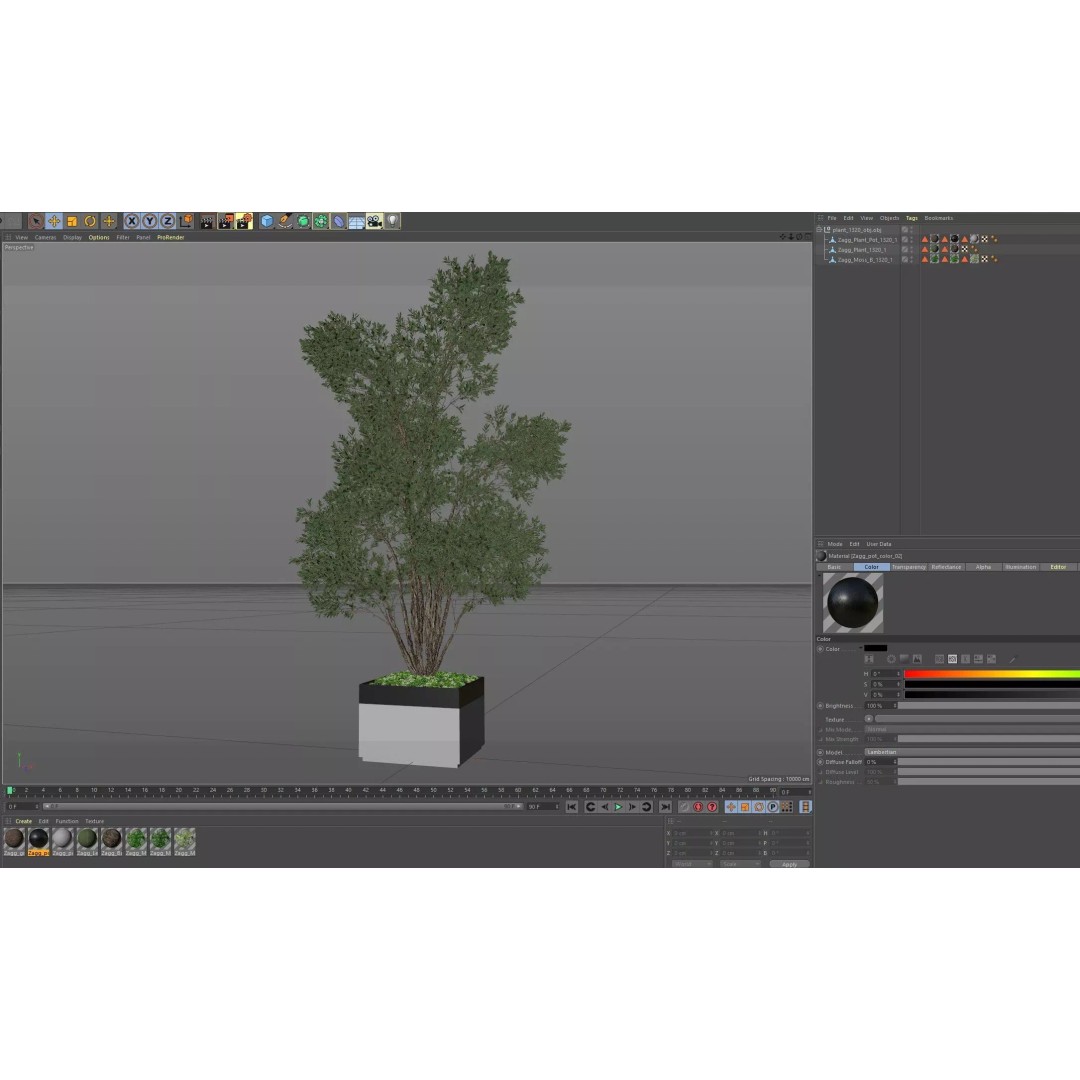Screen dimensions: 1080x1080
Task: Render the active view clapperboard icon
Action: (x=207, y=221)
